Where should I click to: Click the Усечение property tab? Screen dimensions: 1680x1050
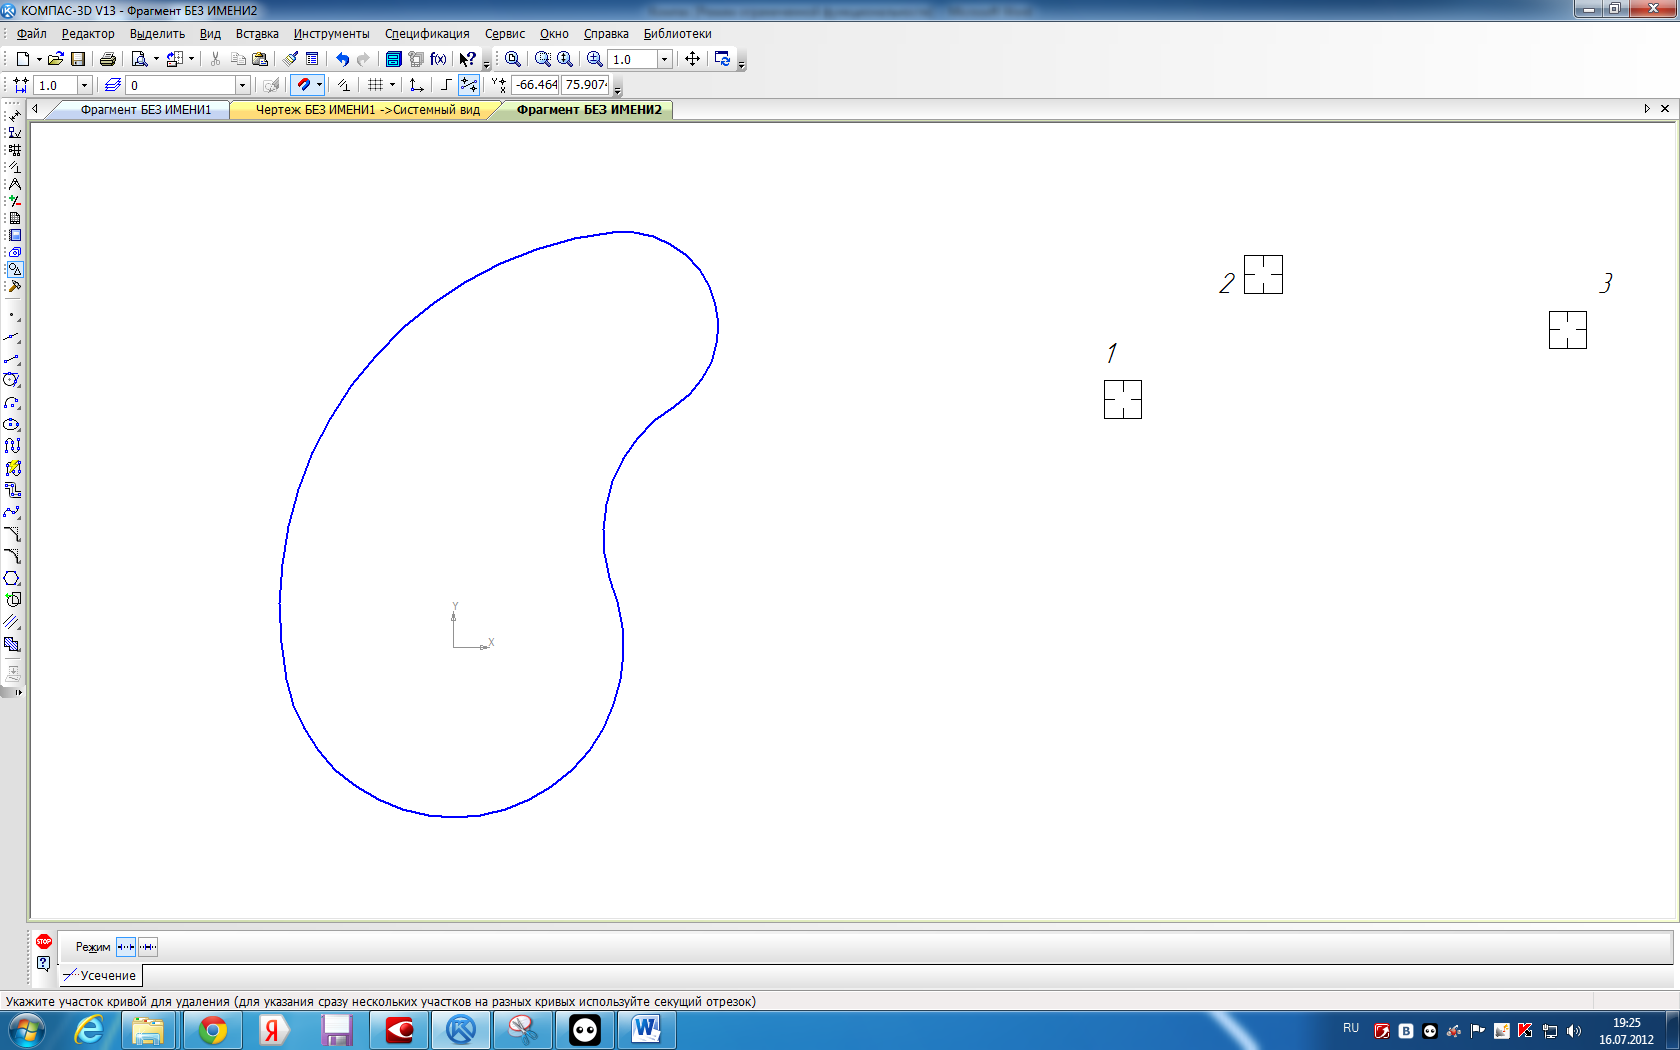100,975
